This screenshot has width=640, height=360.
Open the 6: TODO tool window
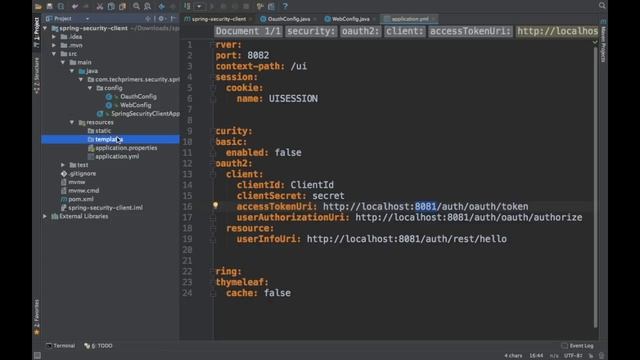tap(98, 346)
